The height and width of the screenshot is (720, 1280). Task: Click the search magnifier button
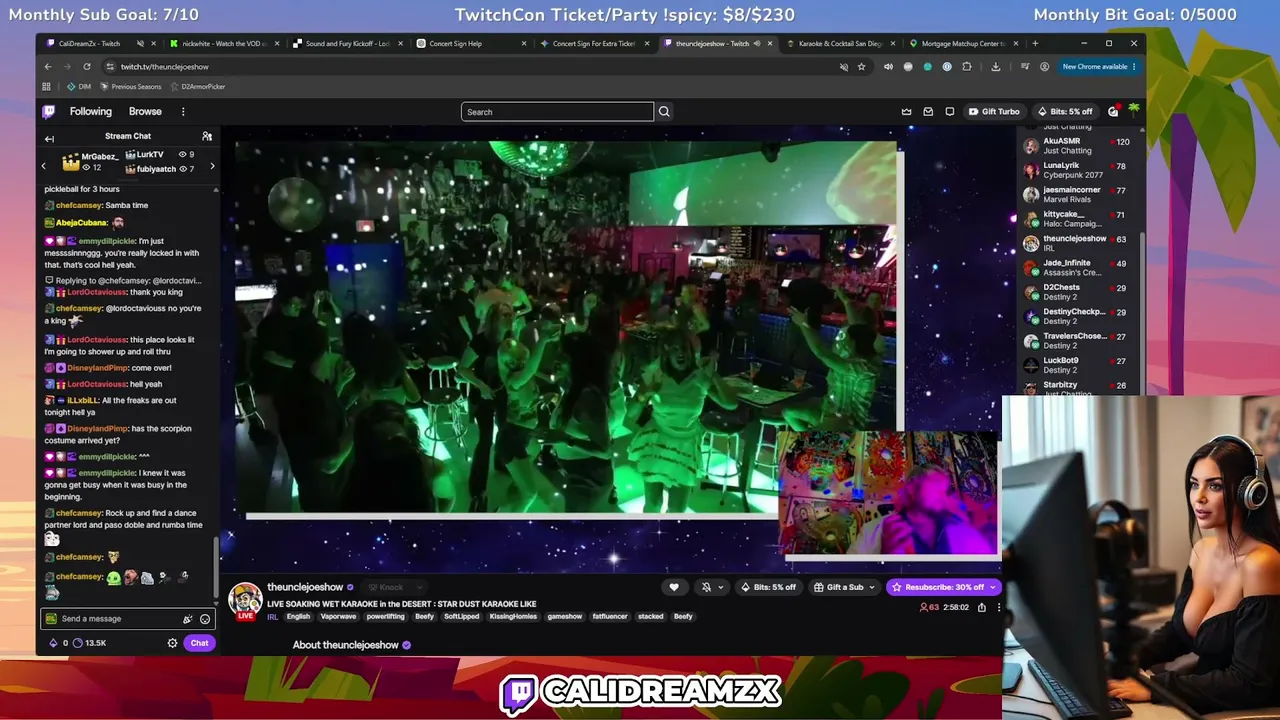pyautogui.click(x=664, y=112)
